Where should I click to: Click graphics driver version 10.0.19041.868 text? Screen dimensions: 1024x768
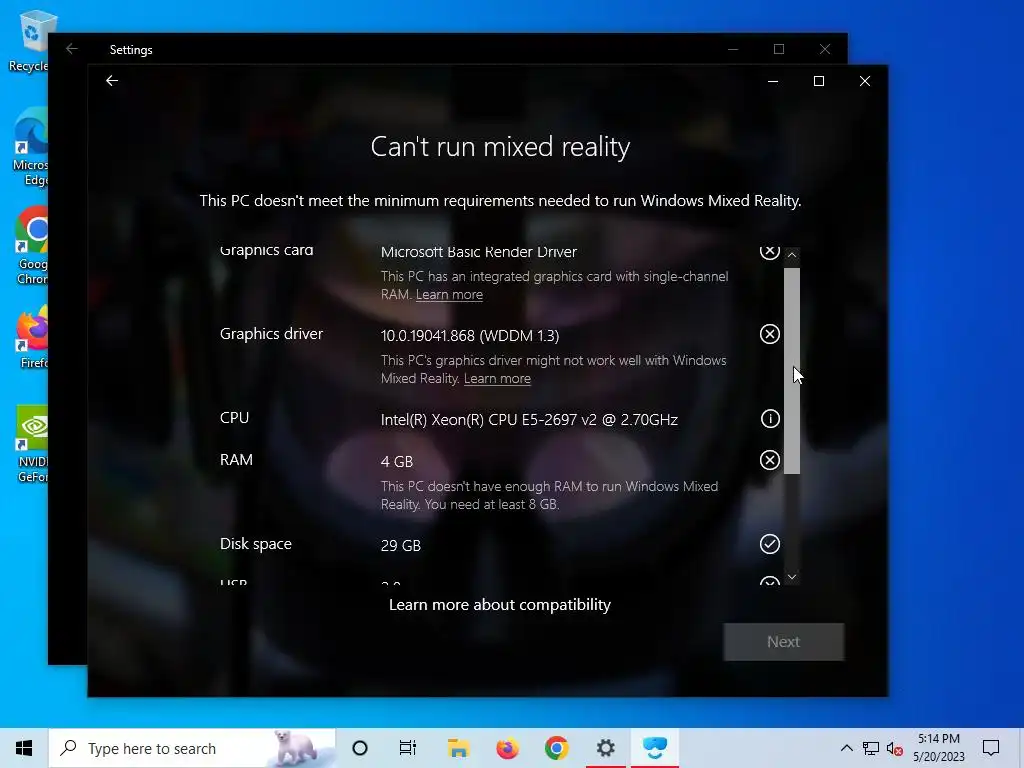470,336
